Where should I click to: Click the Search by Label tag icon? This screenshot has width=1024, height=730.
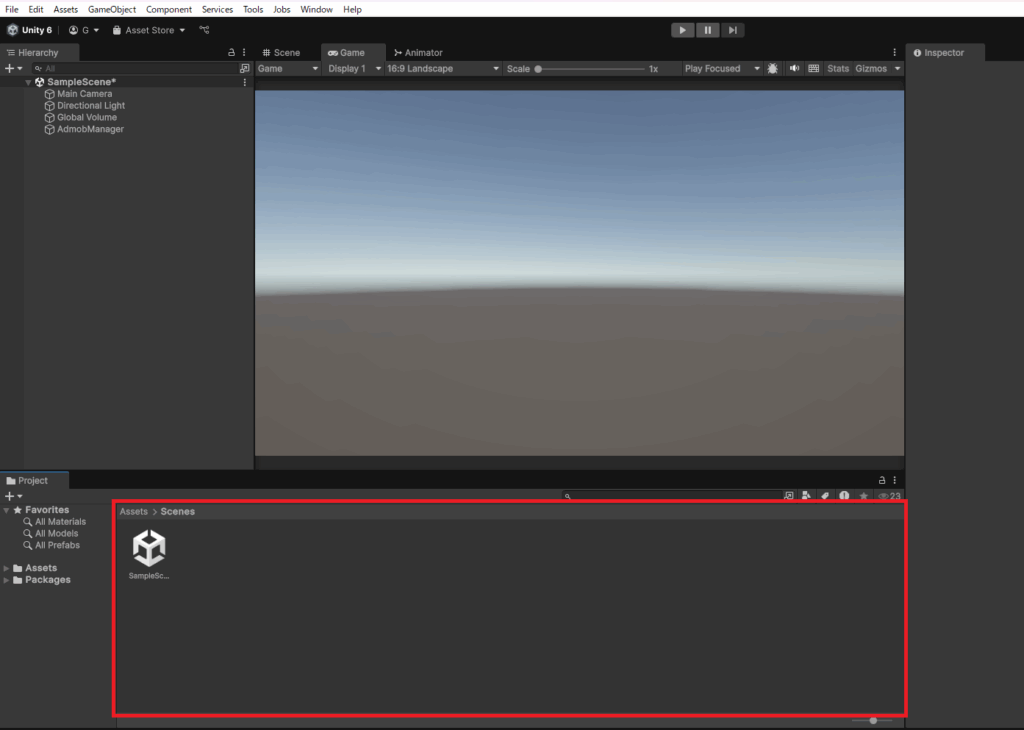click(x=825, y=496)
